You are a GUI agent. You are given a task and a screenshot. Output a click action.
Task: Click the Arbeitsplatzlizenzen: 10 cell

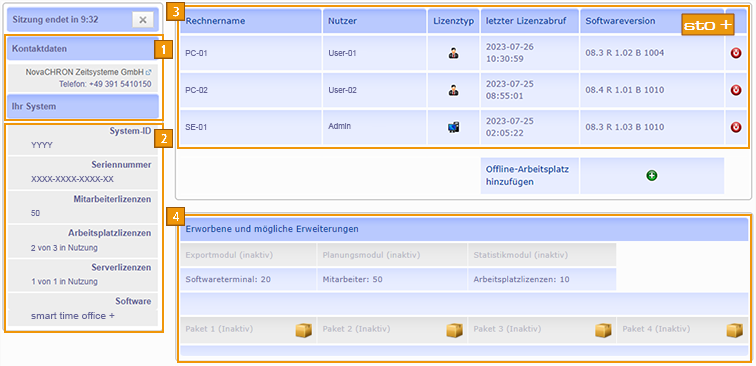point(542,279)
